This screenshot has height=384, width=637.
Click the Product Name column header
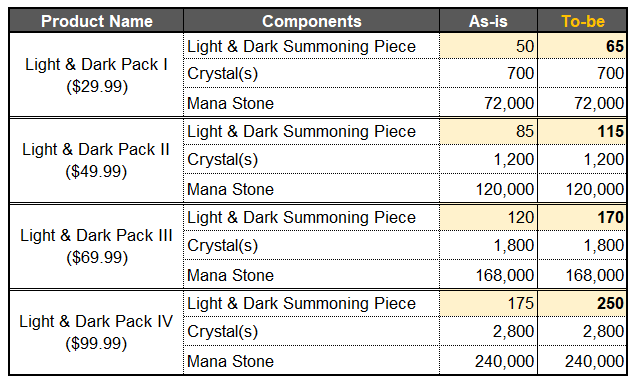[x=97, y=21]
